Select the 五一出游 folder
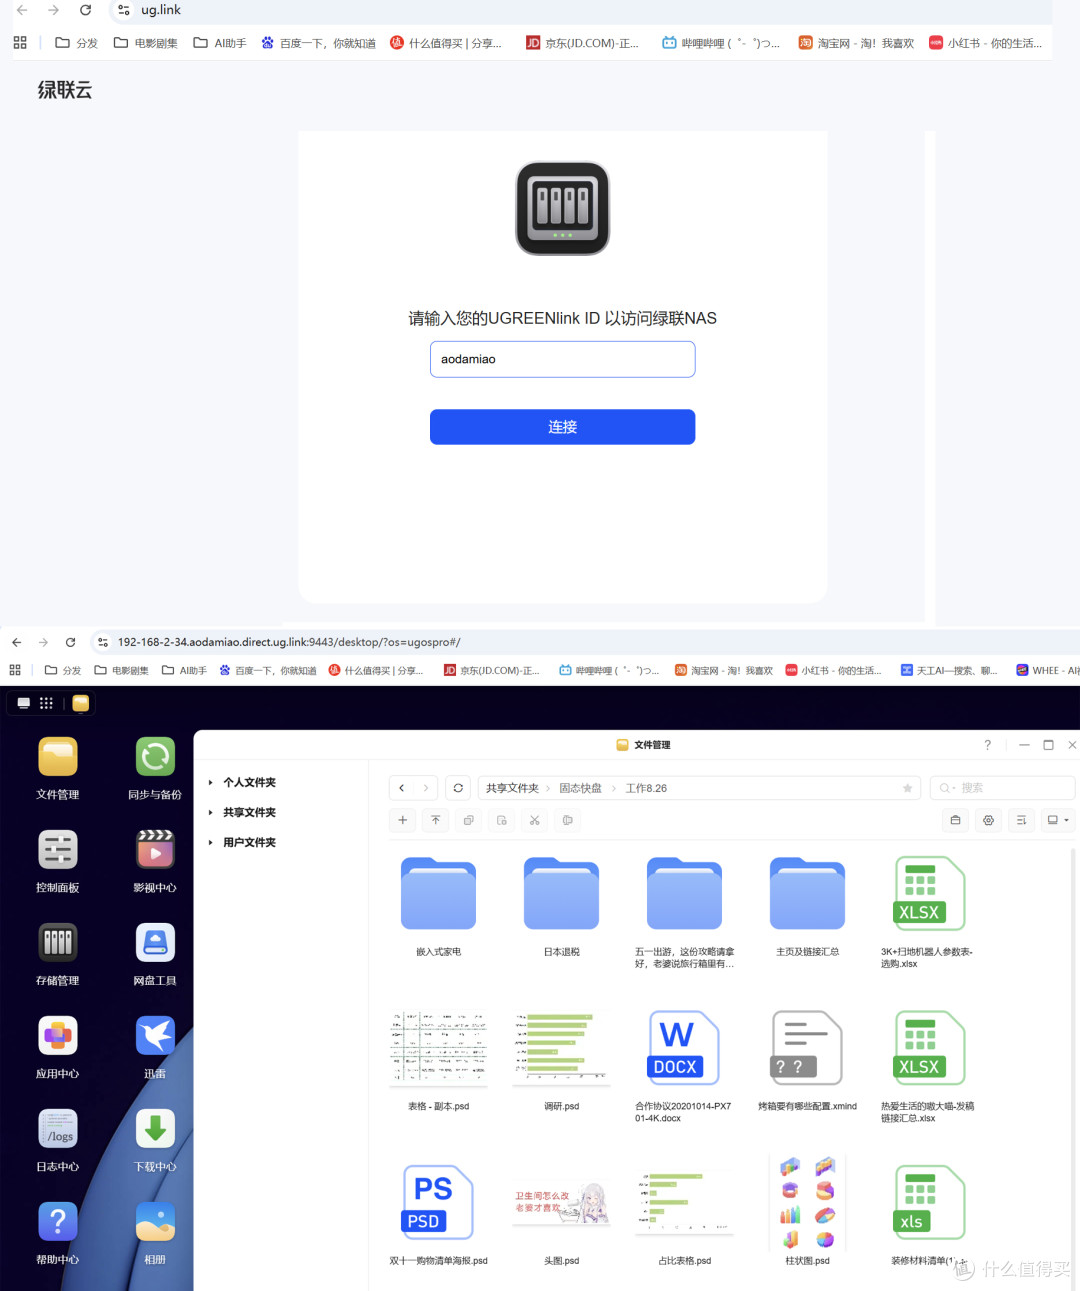The height and width of the screenshot is (1291, 1080). point(684,893)
